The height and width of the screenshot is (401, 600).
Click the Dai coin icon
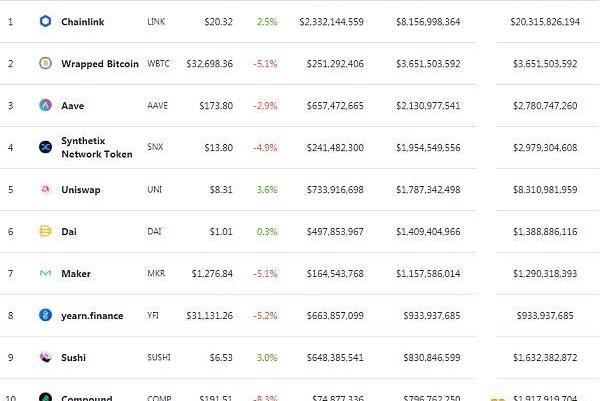pyautogui.click(x=45, y=231)
